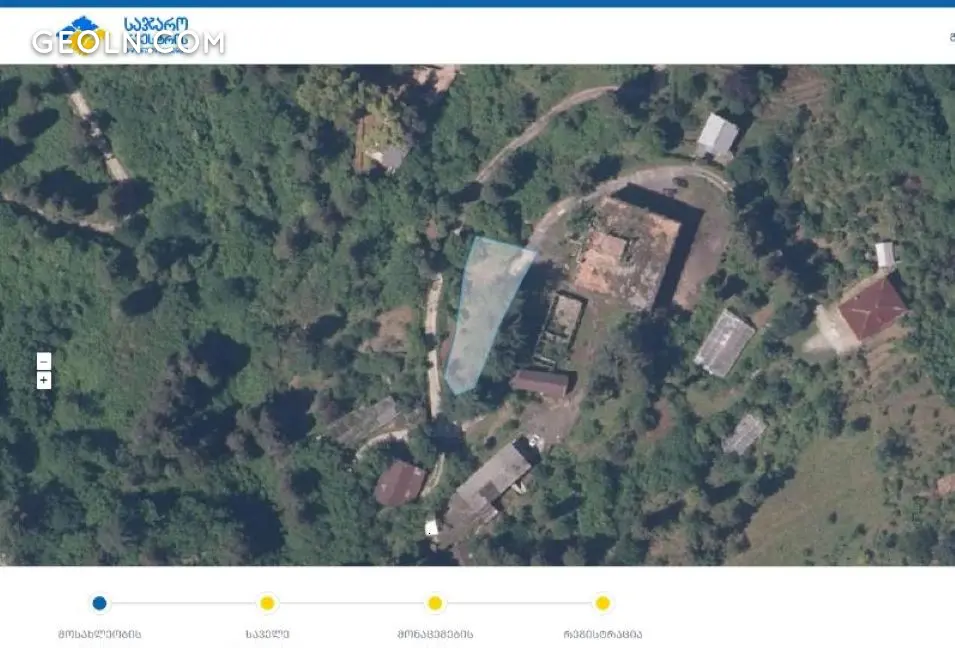Open the მონაცემების step label
Image resolution: width=955 pixels, height=648 pixels.
435,633
